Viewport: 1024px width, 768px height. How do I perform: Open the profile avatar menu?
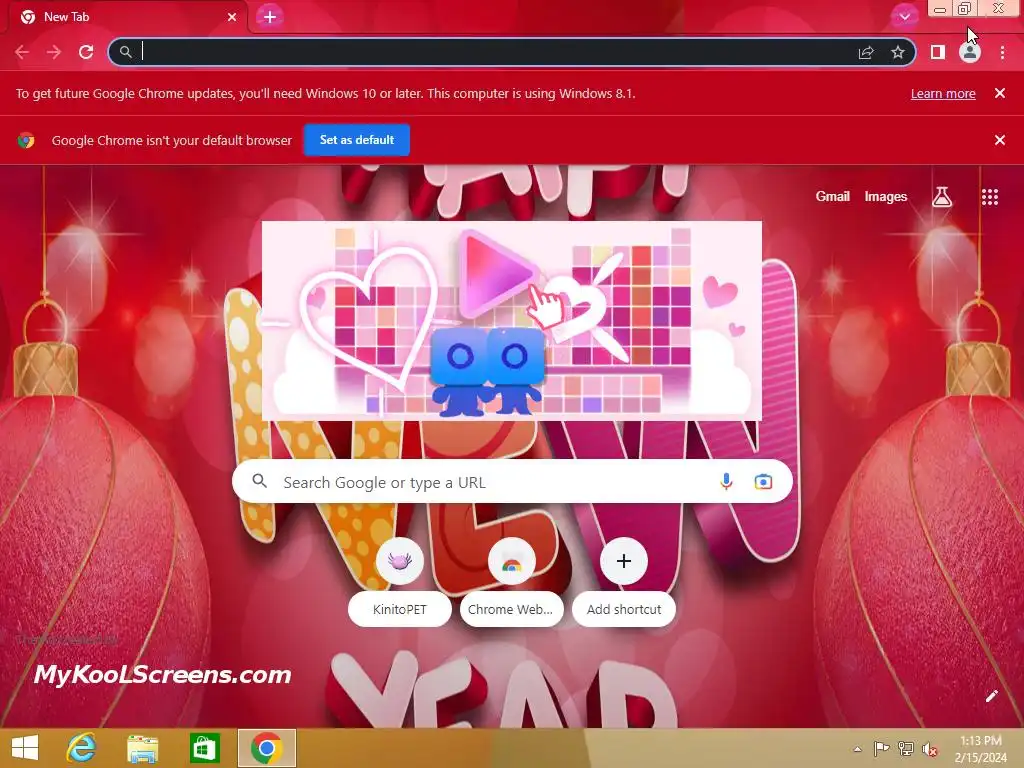pos(970,52)
